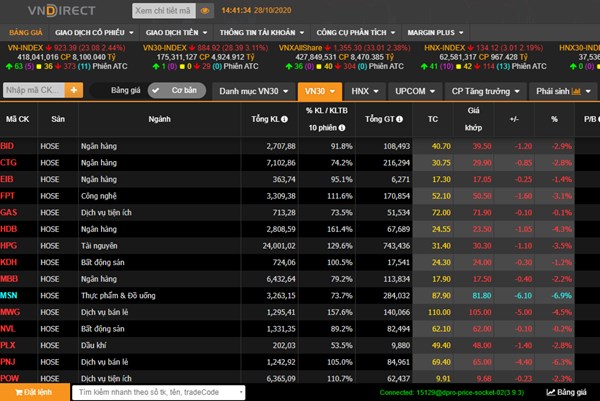Screen dimensions: 600x401
Task: Click the Xem chi tiết mã button
Action: [162, 11]
